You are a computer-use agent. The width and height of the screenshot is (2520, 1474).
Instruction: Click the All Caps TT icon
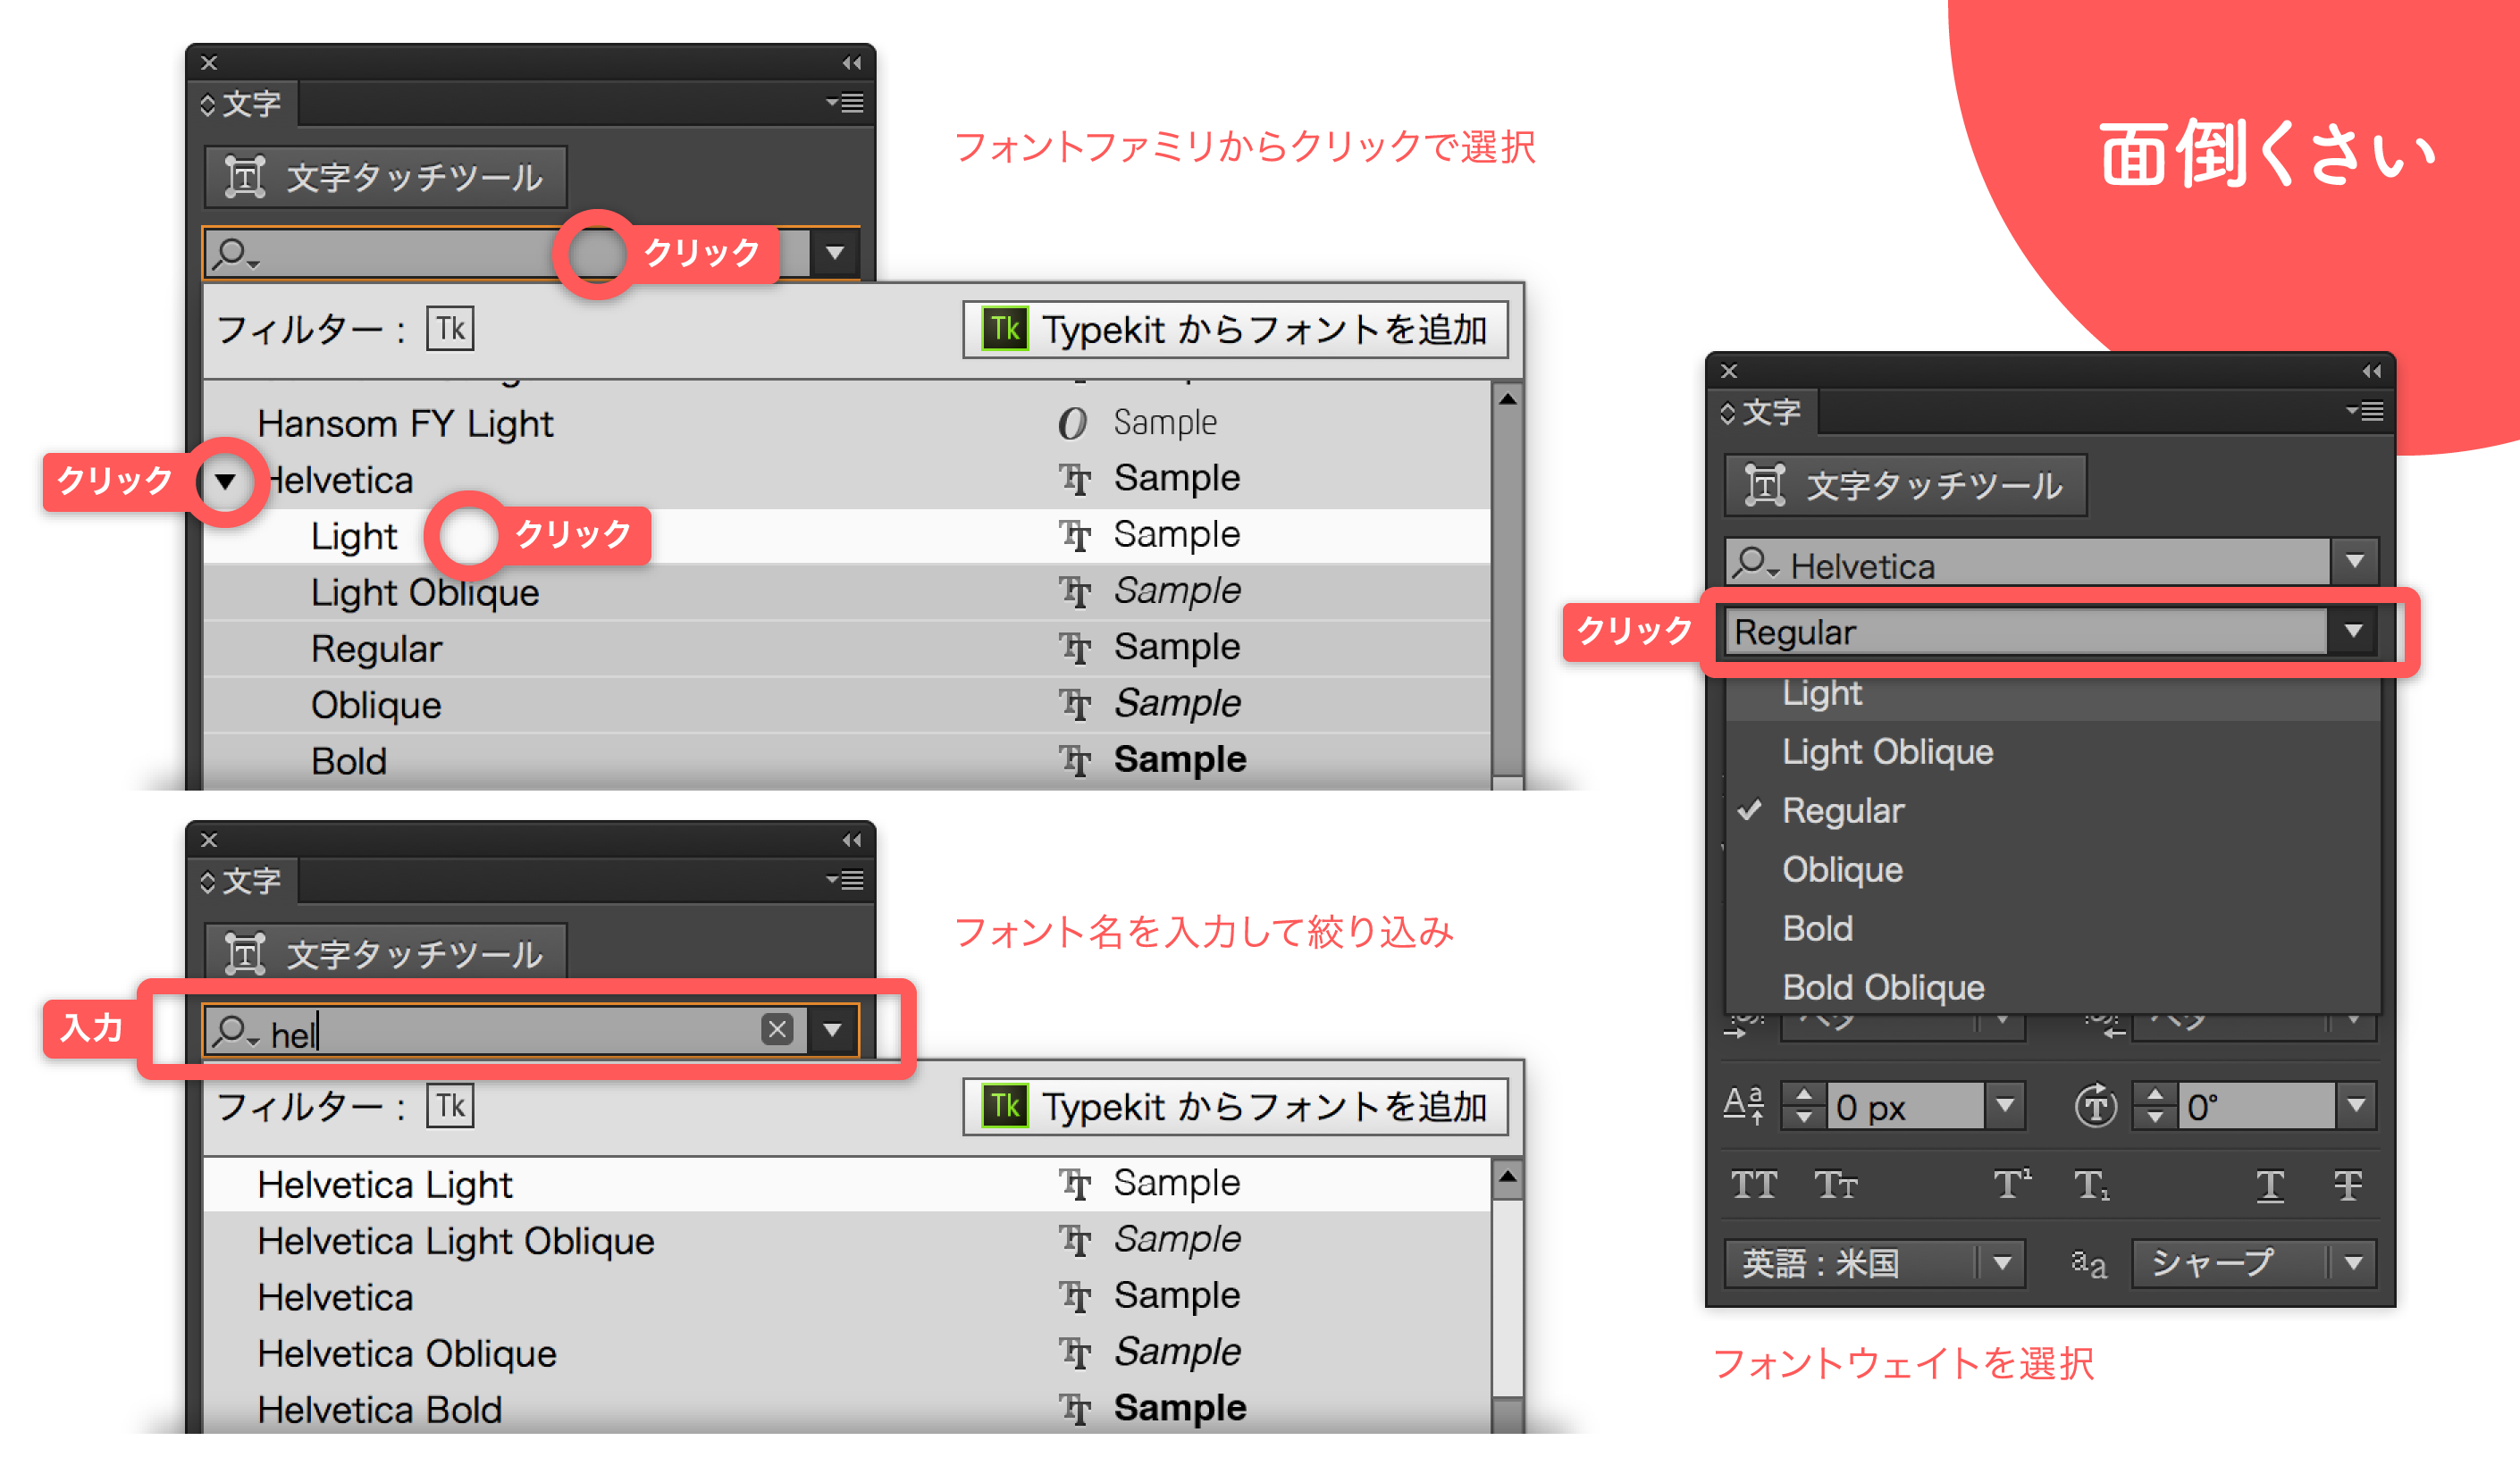(1754, 1185)
